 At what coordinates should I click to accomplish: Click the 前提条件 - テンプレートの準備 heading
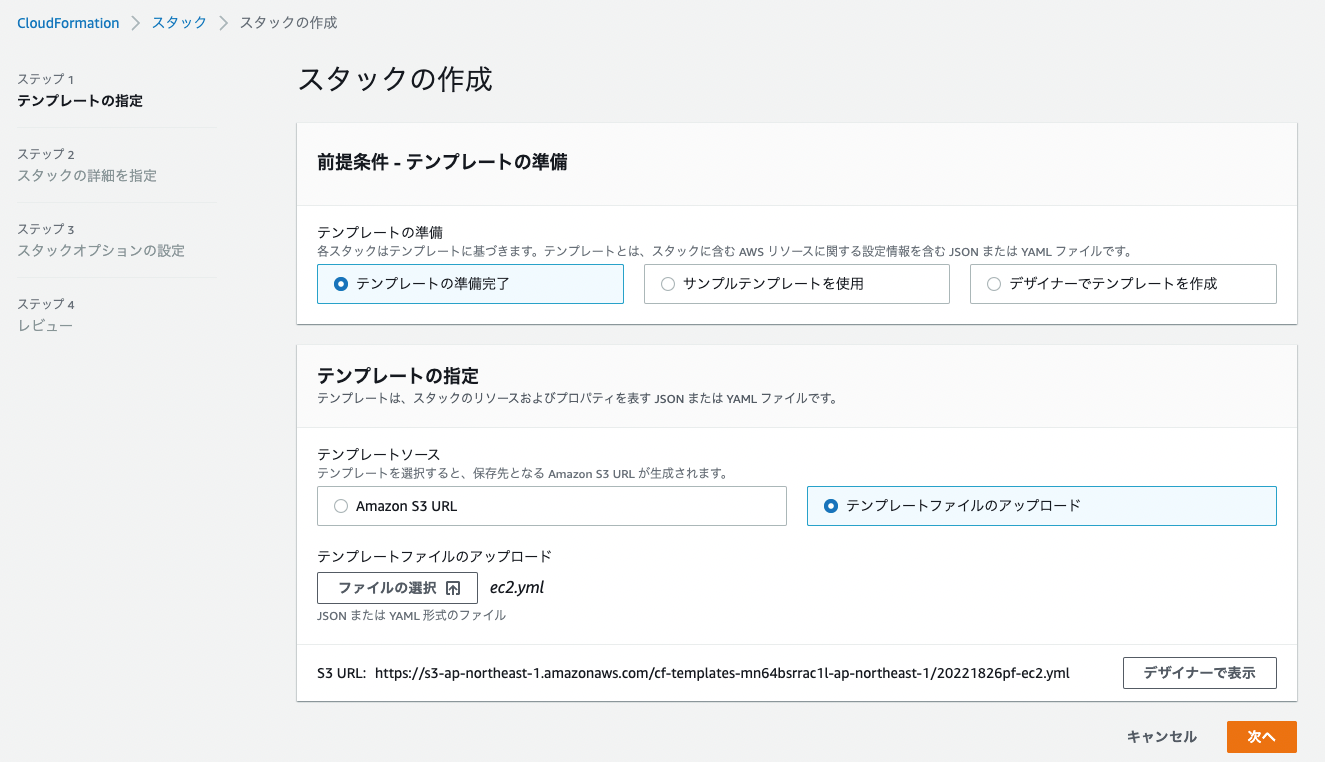442,162
